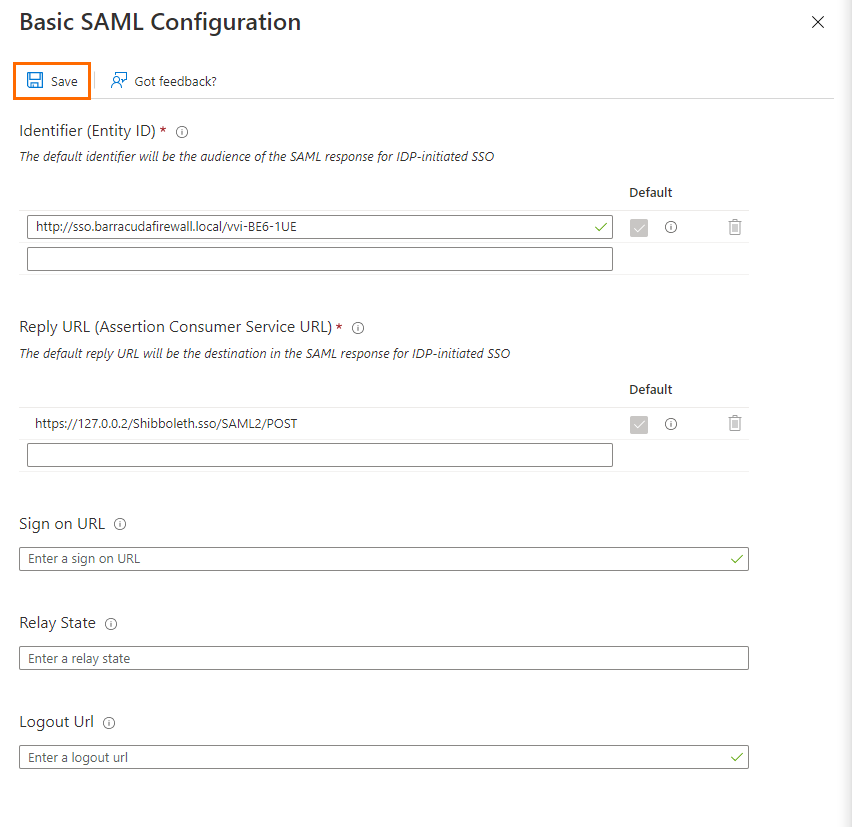Click the info icon beside Reply URL label

[x=358, y=328]
